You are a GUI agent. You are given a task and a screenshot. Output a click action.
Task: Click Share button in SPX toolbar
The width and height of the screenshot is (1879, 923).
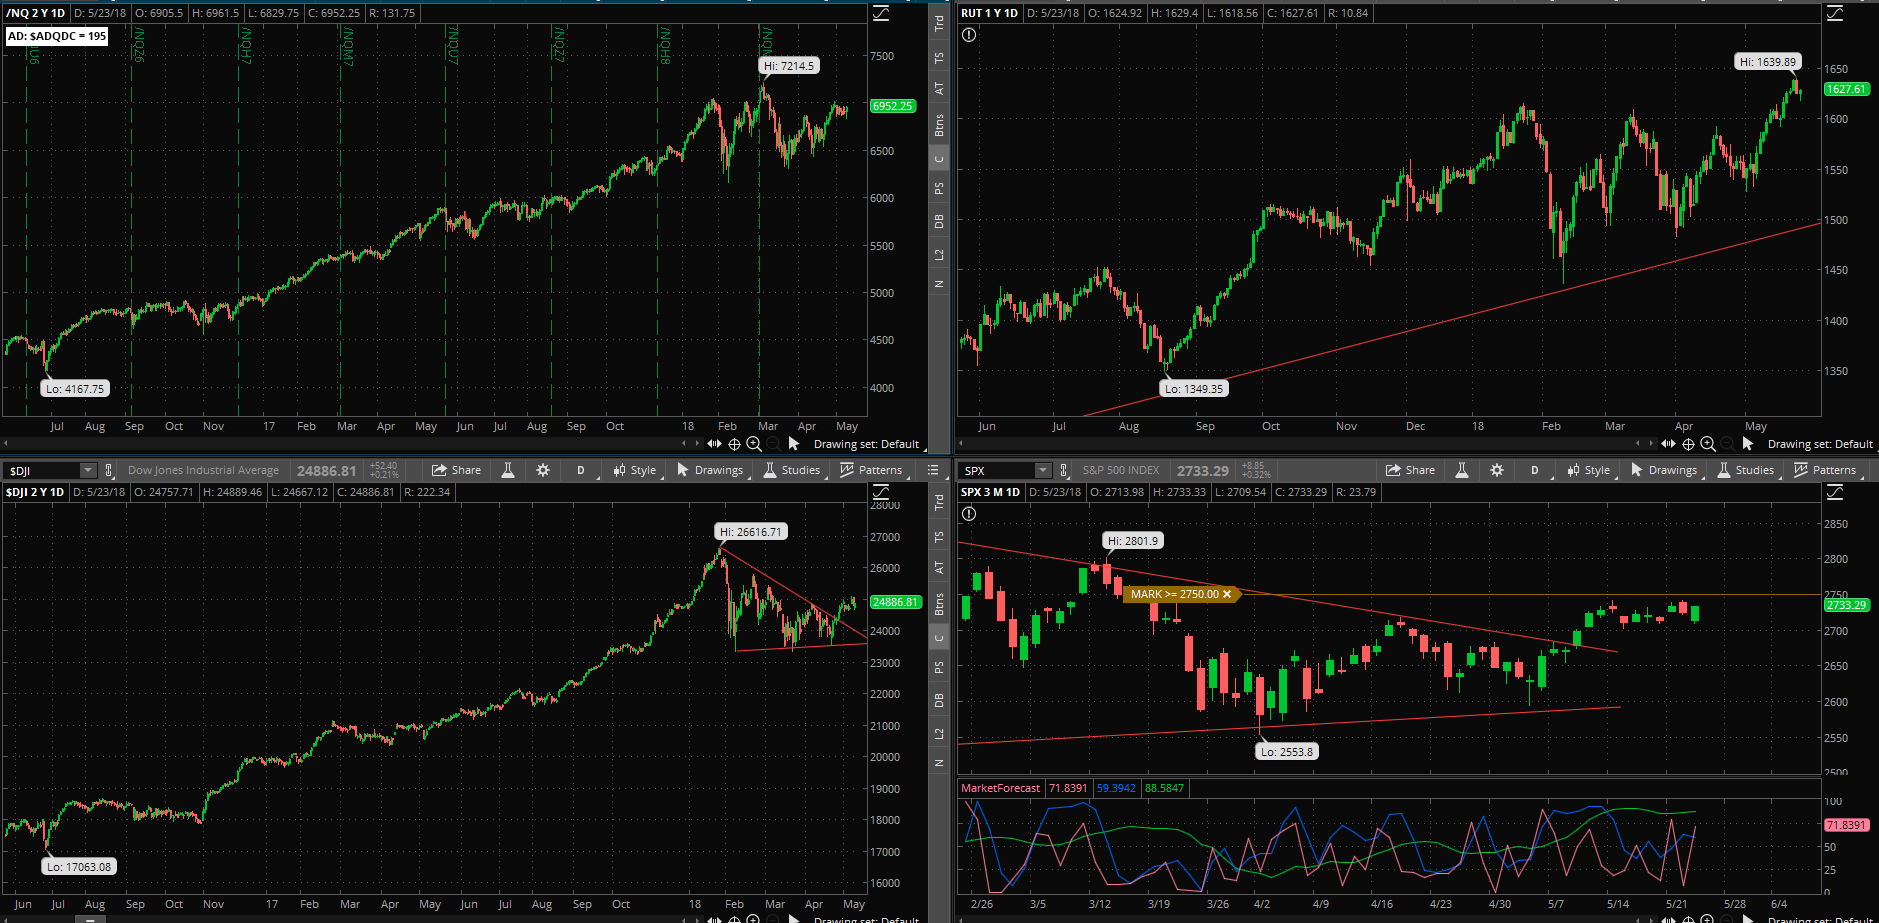1410,470
